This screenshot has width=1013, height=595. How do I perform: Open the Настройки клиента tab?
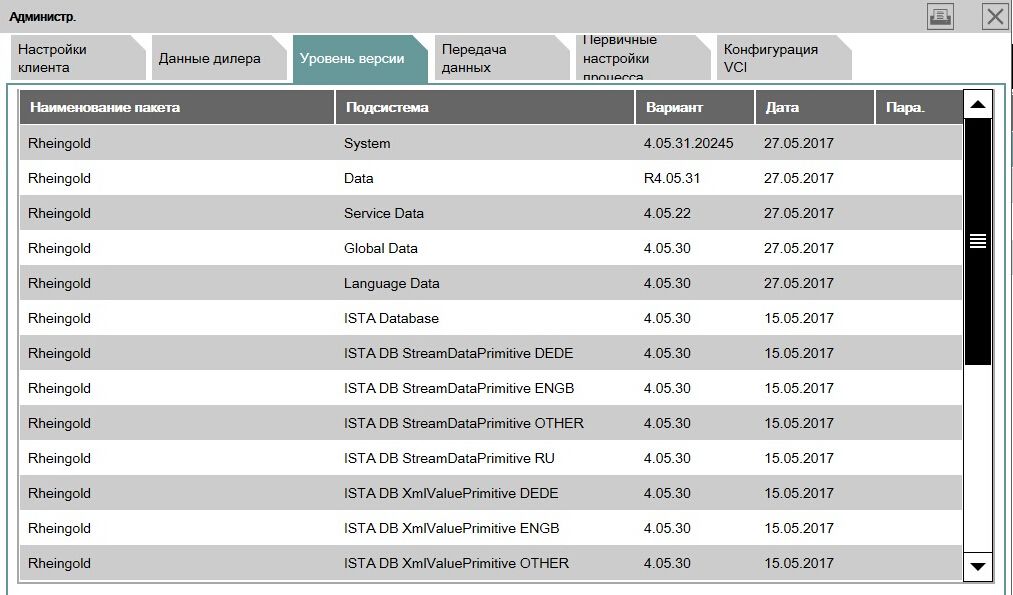[78, 58]
